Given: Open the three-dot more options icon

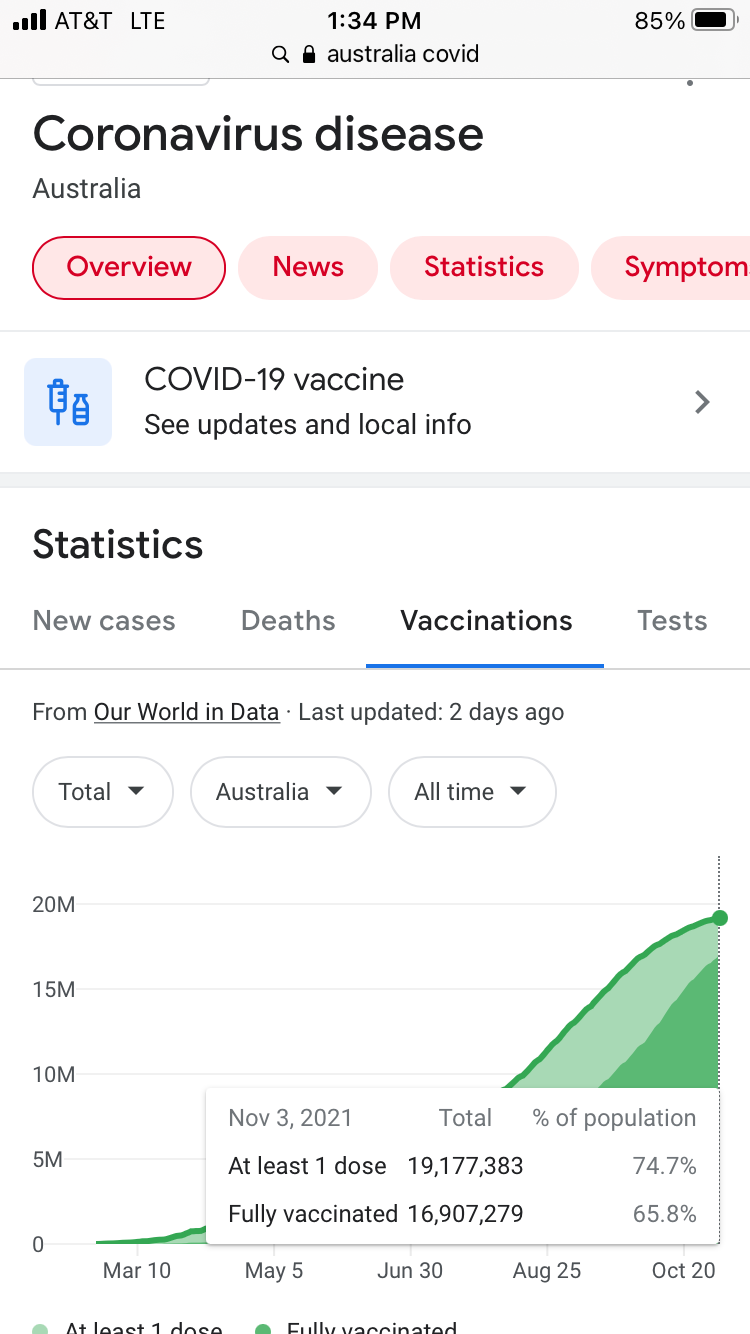Looking at the screenshot, I should pyautogui.click(x=690, y=83).
